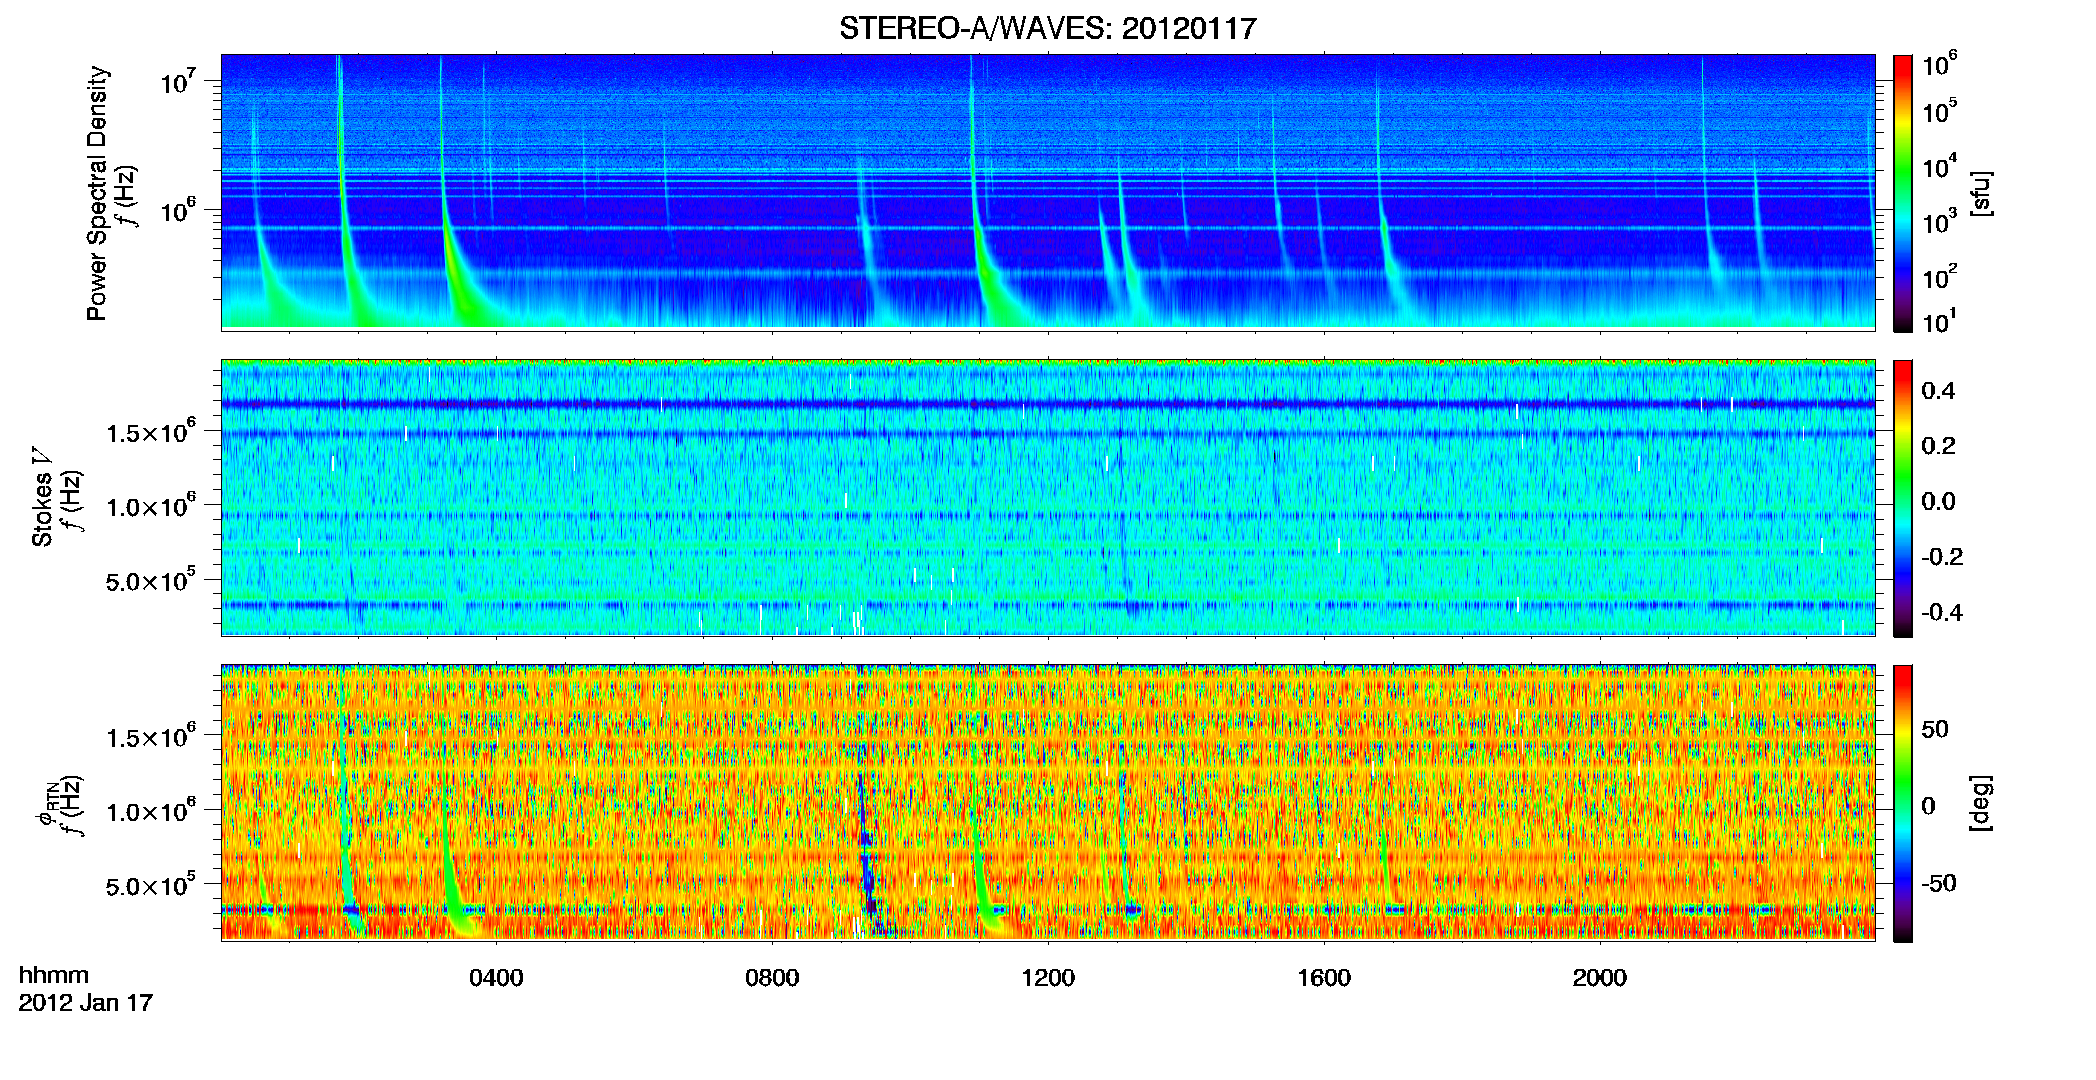
Task: Click the sfu power color bar
Action: (1902, 193)
